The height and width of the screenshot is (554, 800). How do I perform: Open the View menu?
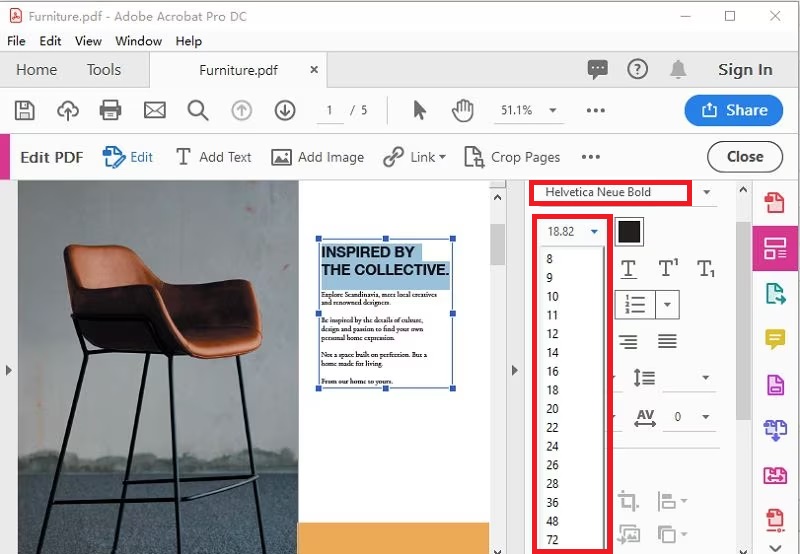click(x=88, y=41)
